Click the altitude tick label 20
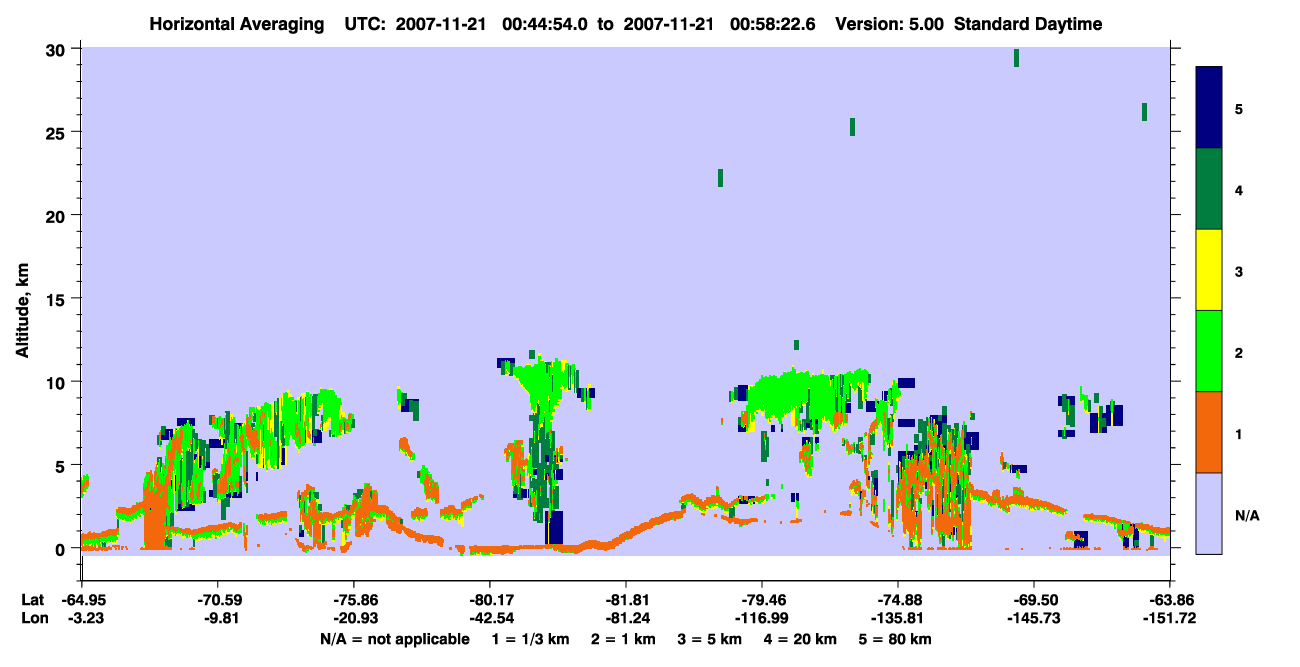Viewport: 1300px width, 667px height. pyautogui.click(x=58, y=215)
